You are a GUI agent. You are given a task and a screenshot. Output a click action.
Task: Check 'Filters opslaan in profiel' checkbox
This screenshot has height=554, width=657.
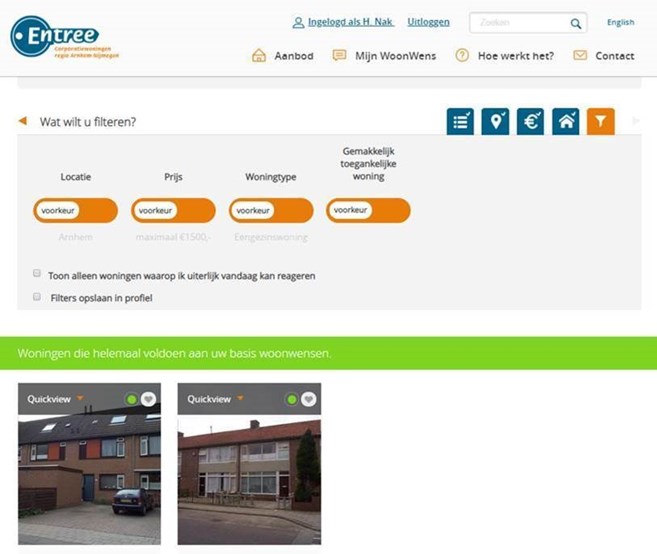pos(37,297)
